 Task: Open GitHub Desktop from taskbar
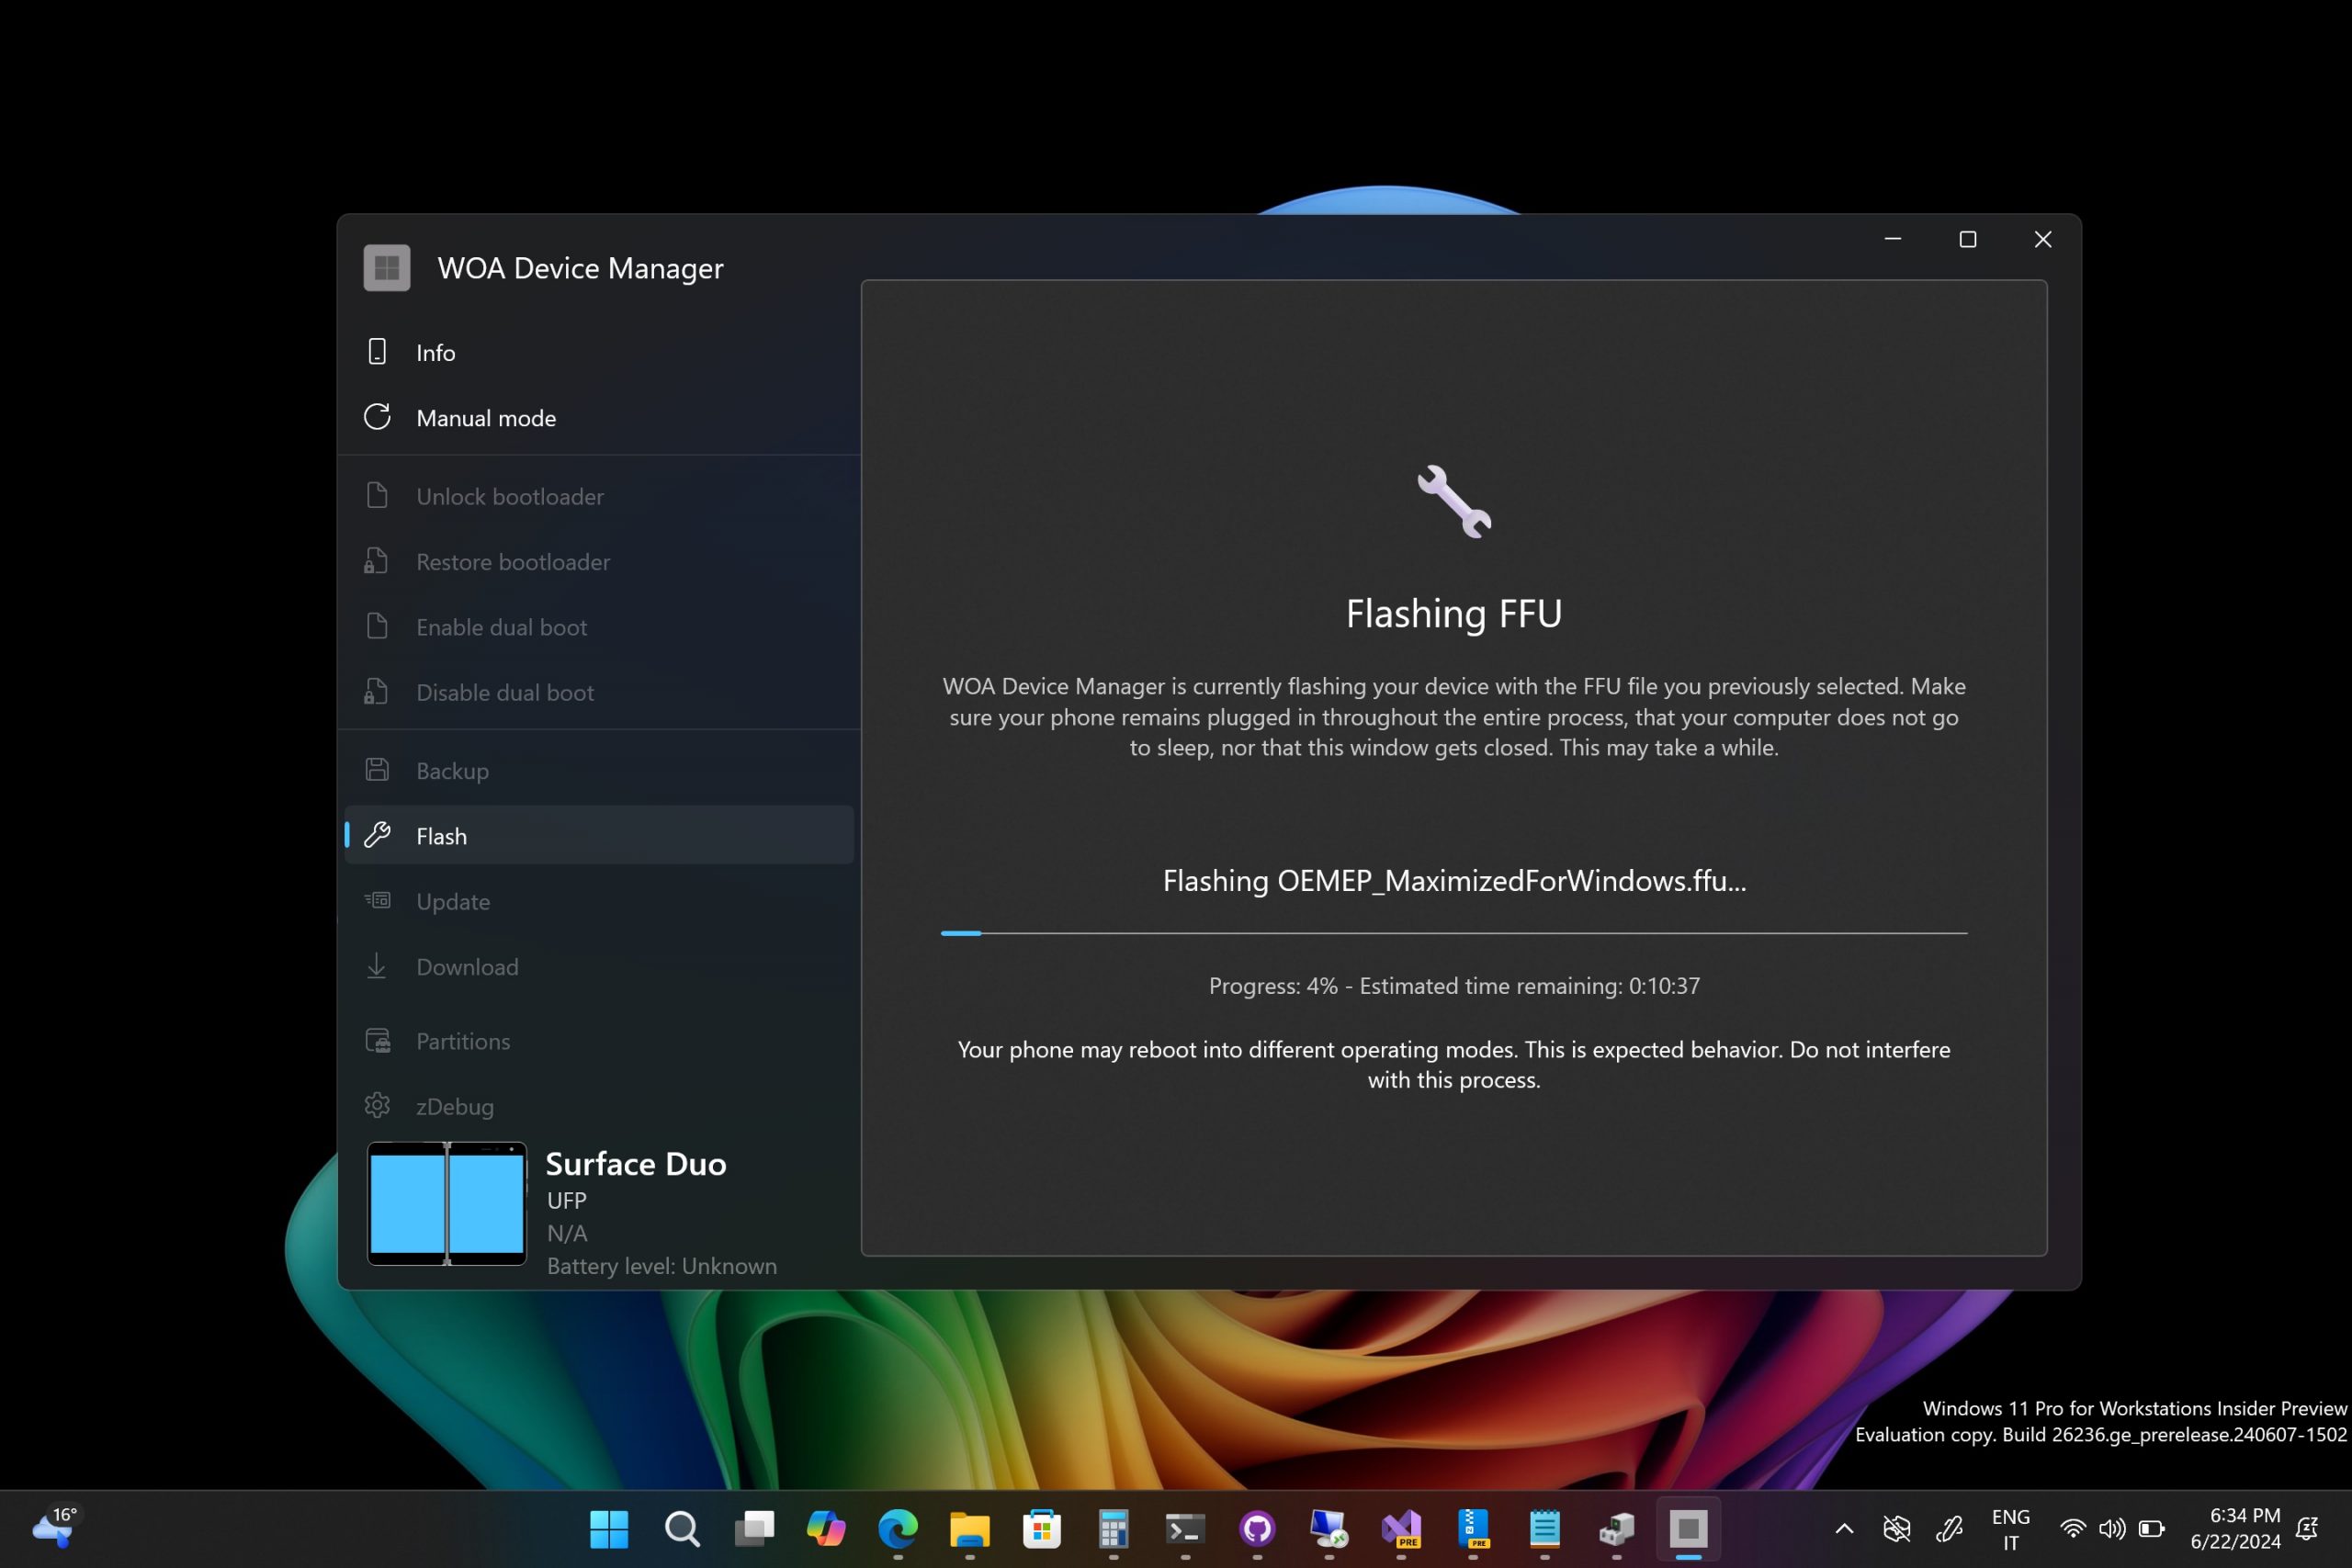pos(1257,1529)
